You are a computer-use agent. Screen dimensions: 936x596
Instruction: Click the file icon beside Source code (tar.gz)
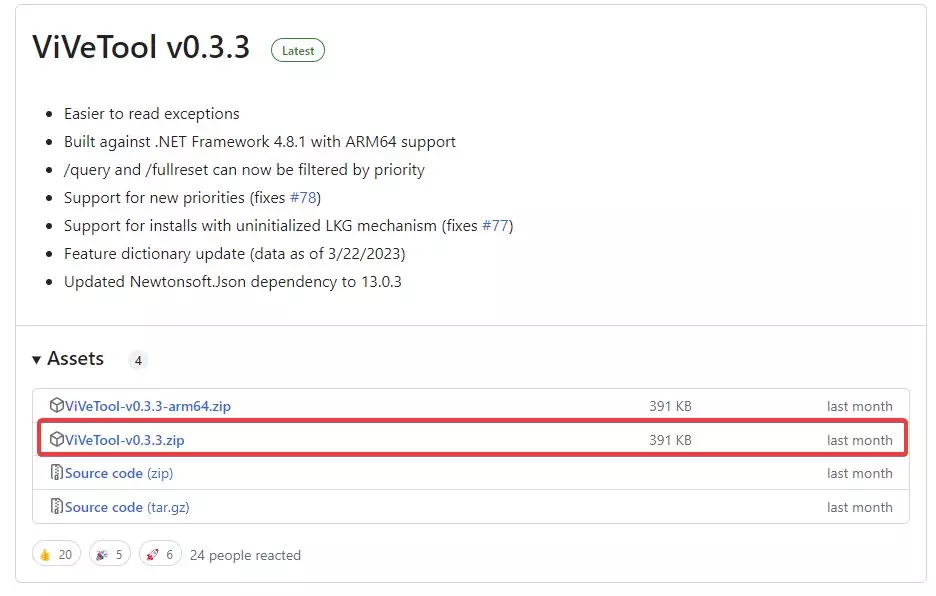pyautogui.click(x=57, y=506)
